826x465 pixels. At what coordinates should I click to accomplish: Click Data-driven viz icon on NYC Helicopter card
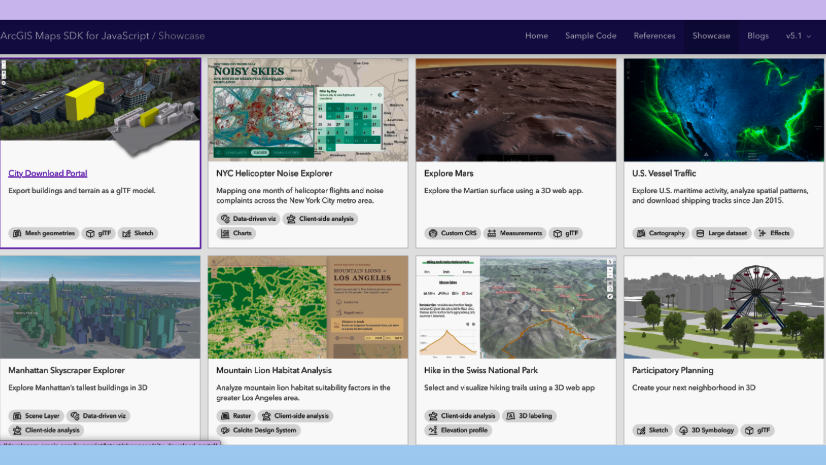pos(225,219)
